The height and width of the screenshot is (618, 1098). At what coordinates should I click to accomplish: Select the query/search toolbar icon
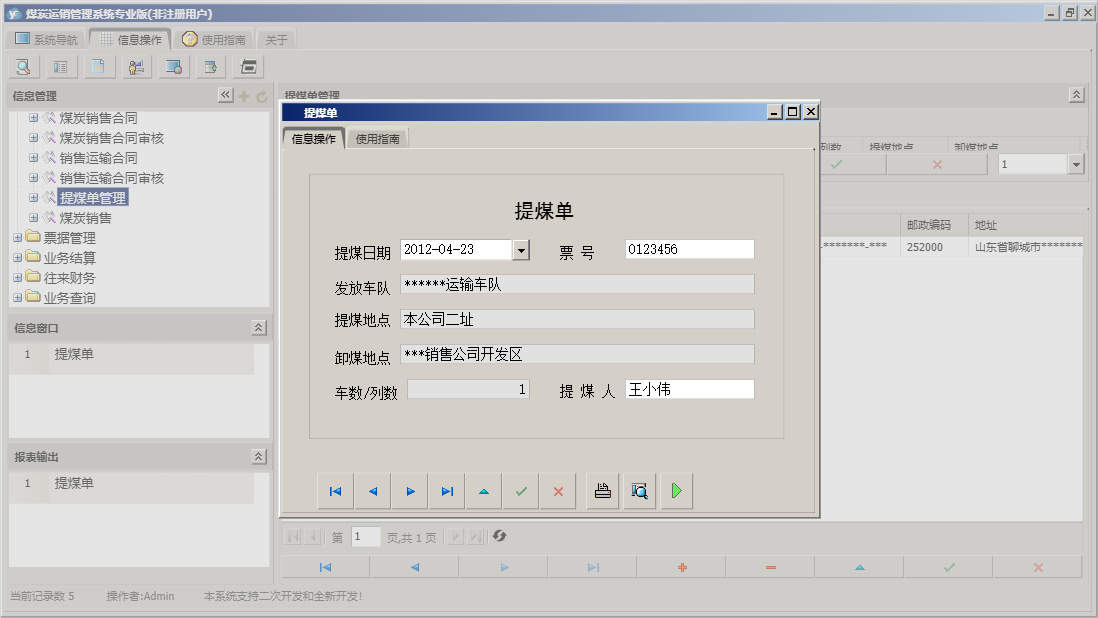[22, 66]
